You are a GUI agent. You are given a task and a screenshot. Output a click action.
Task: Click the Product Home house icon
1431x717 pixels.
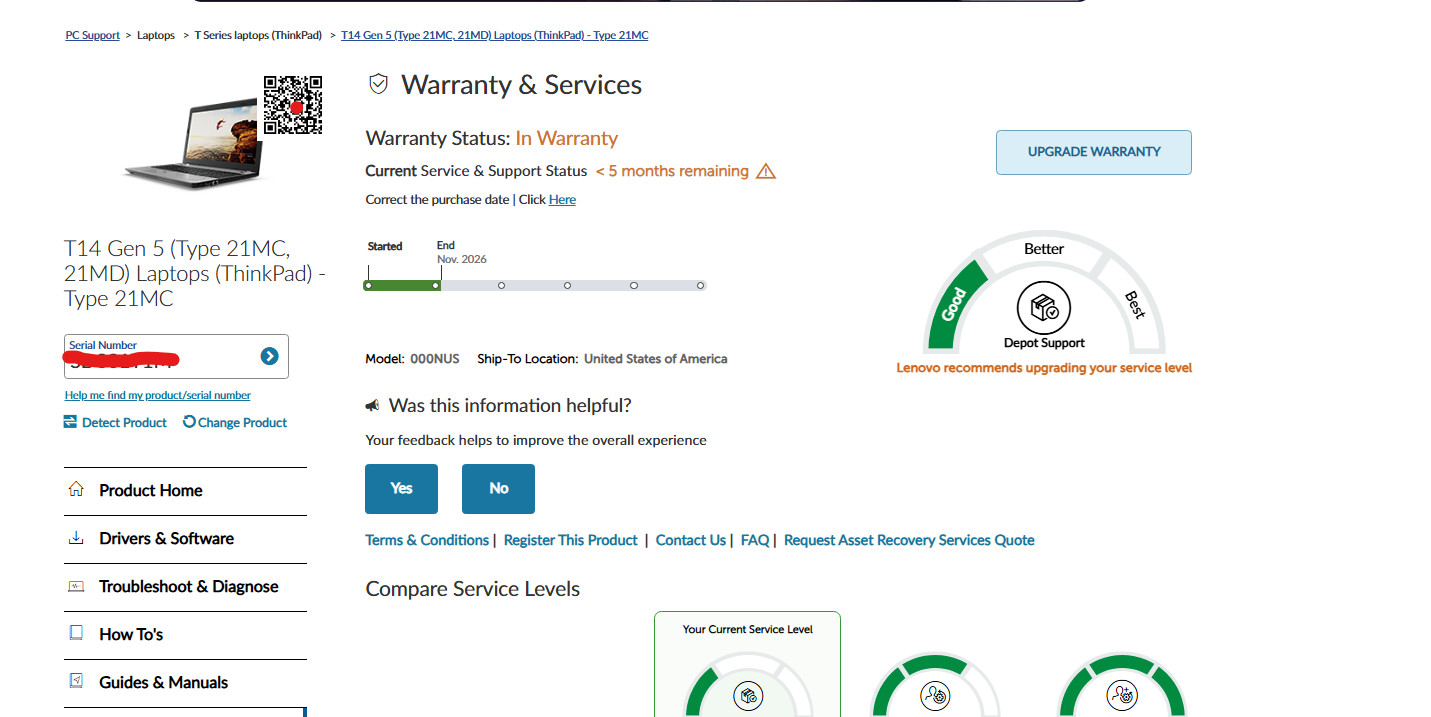(76, 490)
